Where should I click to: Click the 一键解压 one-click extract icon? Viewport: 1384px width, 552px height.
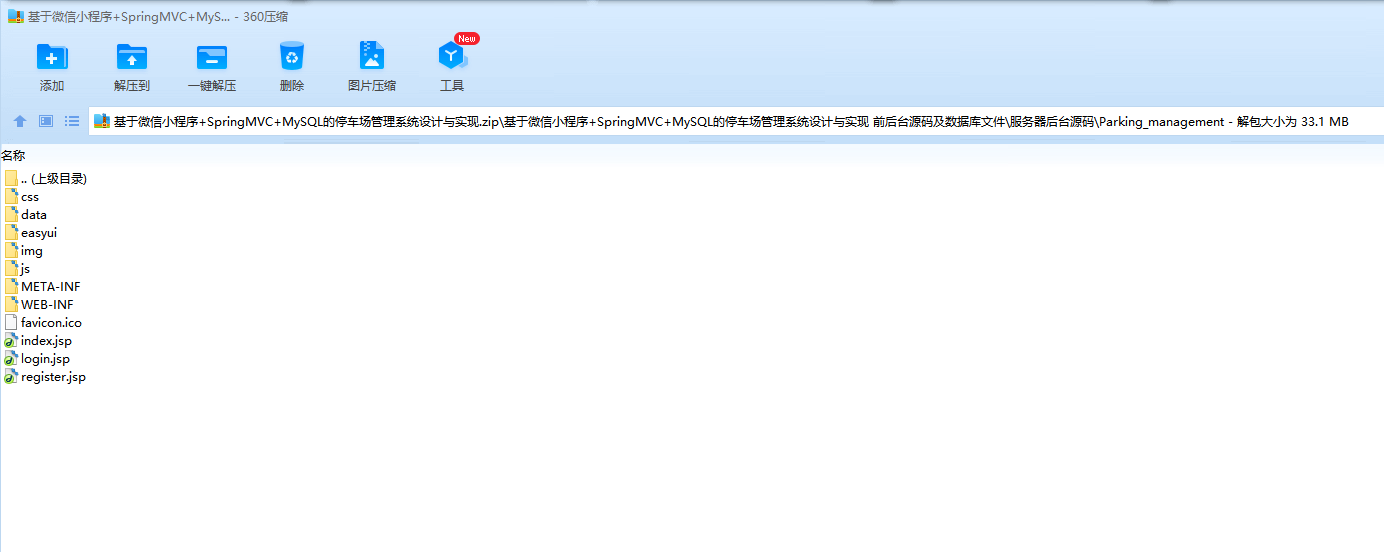pyautogui.click(x=212, y=56)
